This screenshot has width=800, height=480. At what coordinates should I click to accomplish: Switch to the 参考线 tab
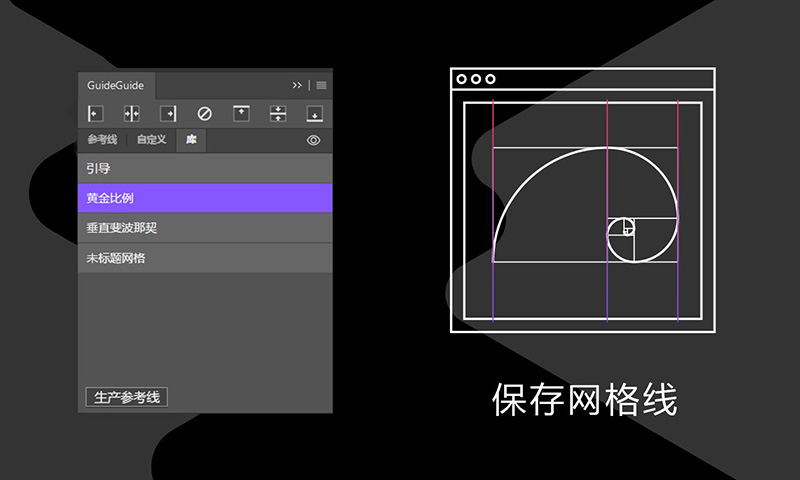click(x=102, y=140)
